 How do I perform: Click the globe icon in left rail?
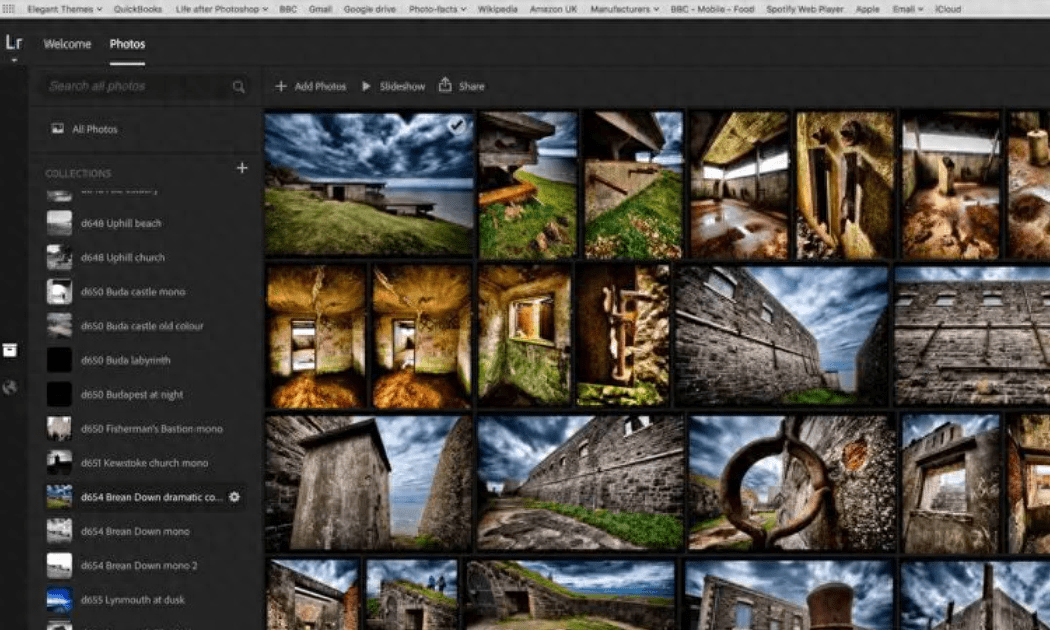pyautogui.click(x=10, y=387)
